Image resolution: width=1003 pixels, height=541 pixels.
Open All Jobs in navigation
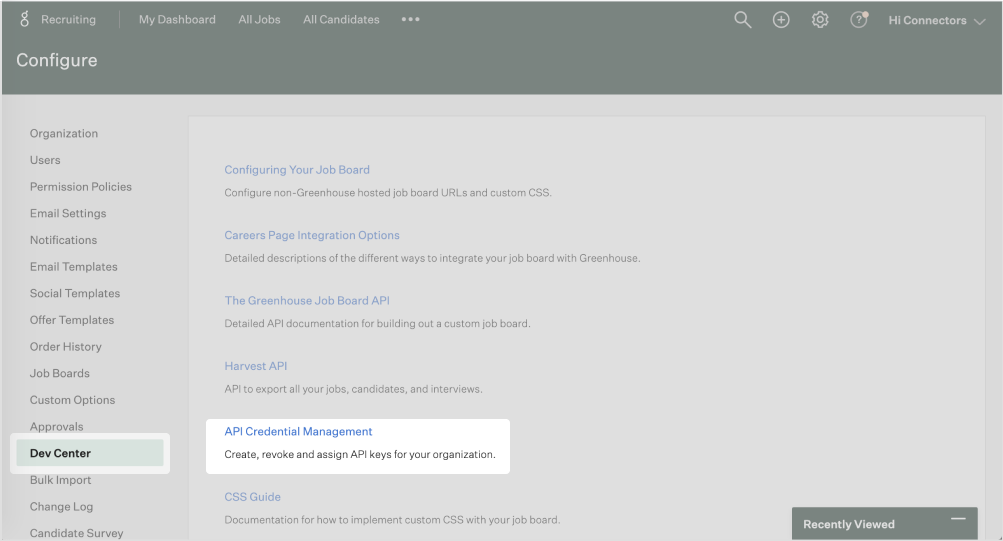[259, 19]
